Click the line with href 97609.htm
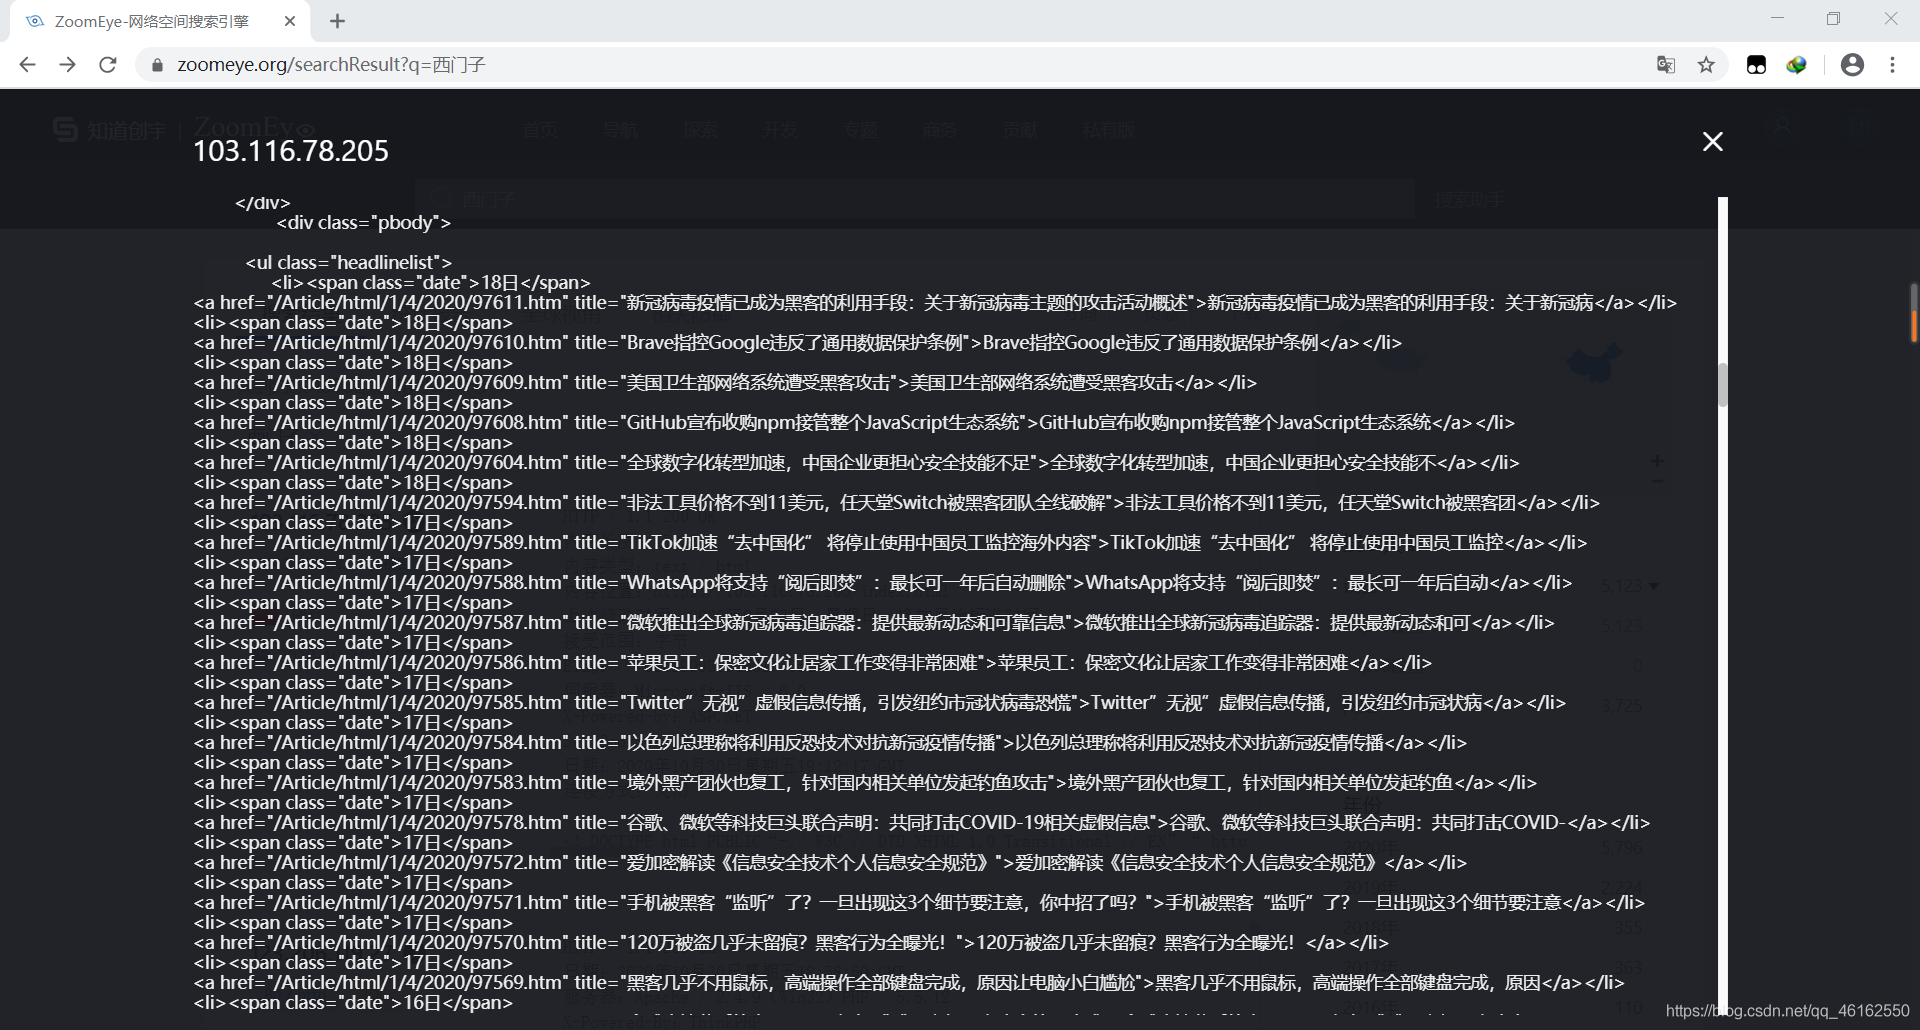The image size is (1920, 1030). 725,383
